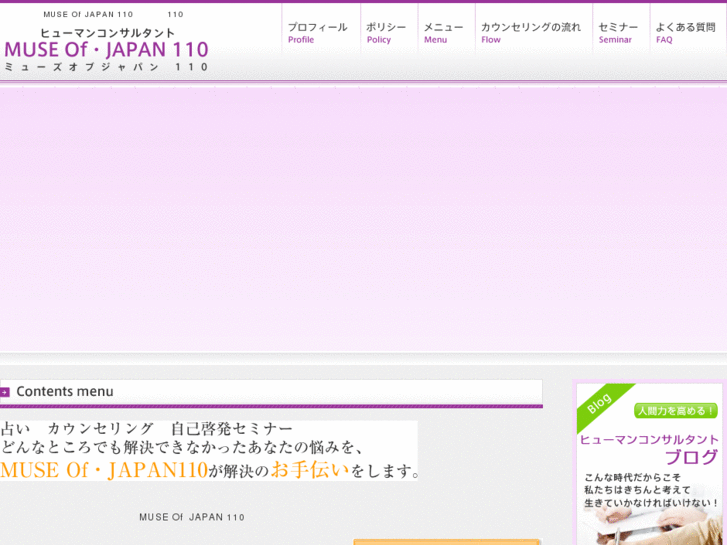Click the お手伝い orange tagline text
Image resolution: width=727 pixels, height=545 pixels.
pos(310,470)
